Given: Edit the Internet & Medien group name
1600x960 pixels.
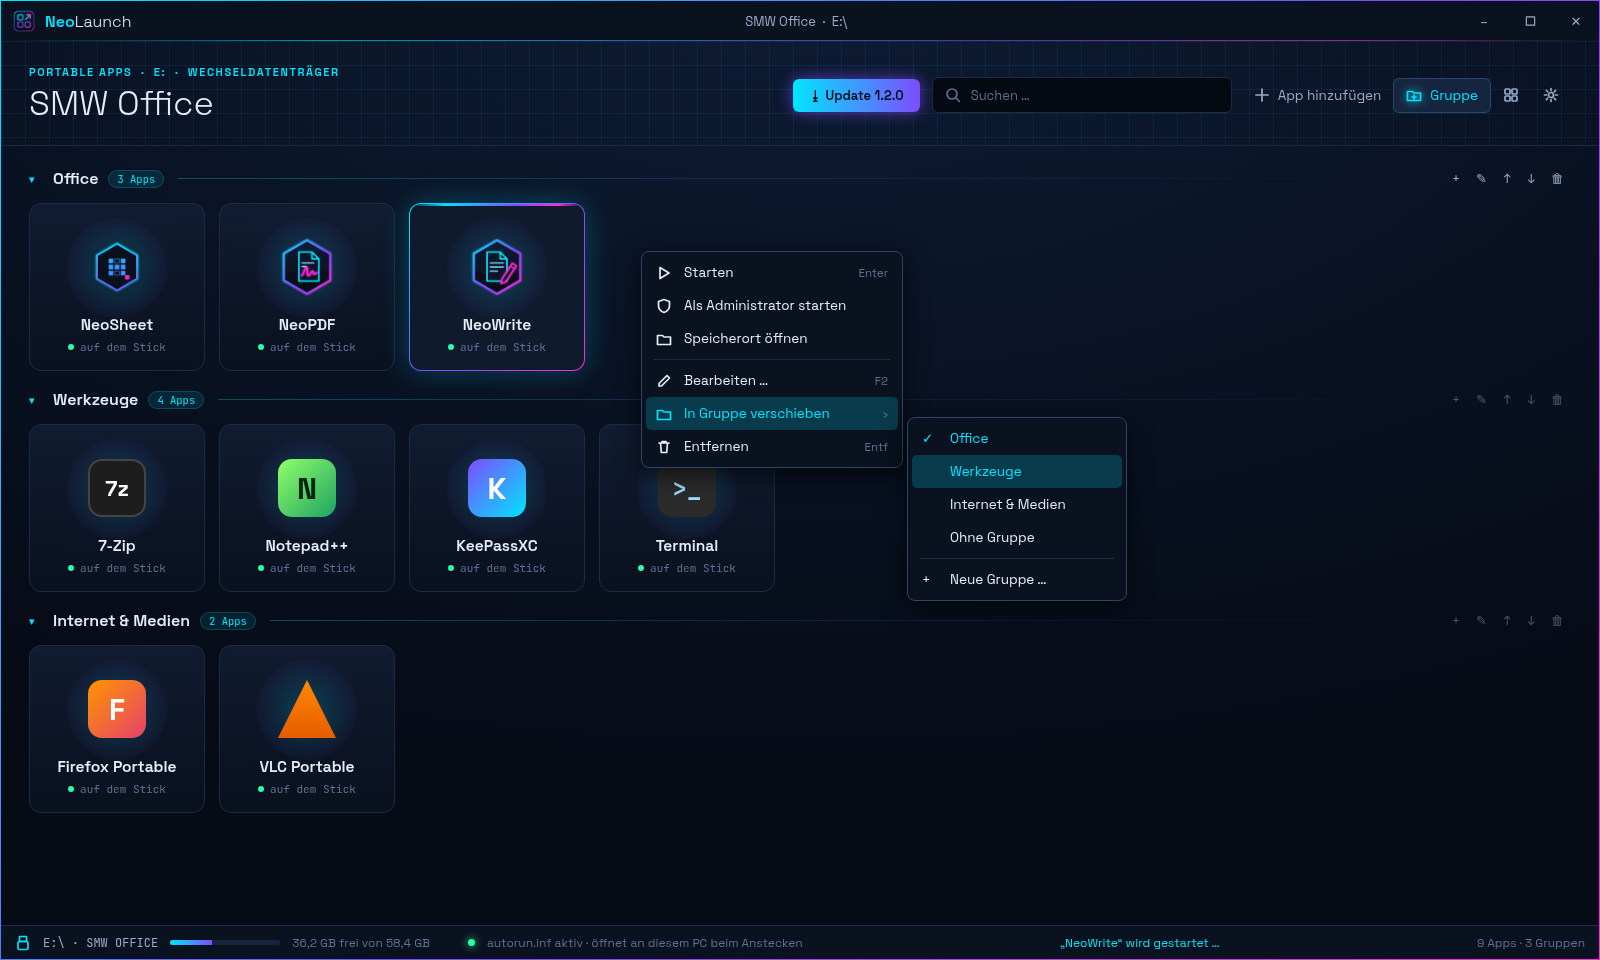Looking at the screenshot, I should (x=1481, y=621).
